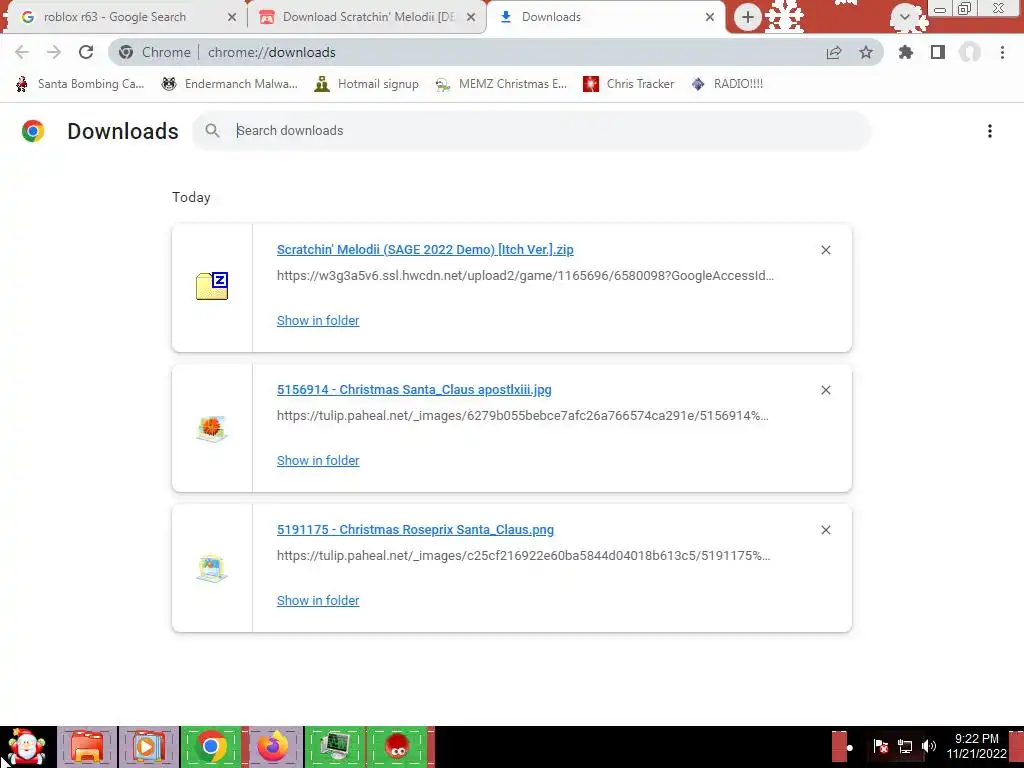1024x768 pixels.
Task: Go back using the browser back arrow
Action: point(22,52)
